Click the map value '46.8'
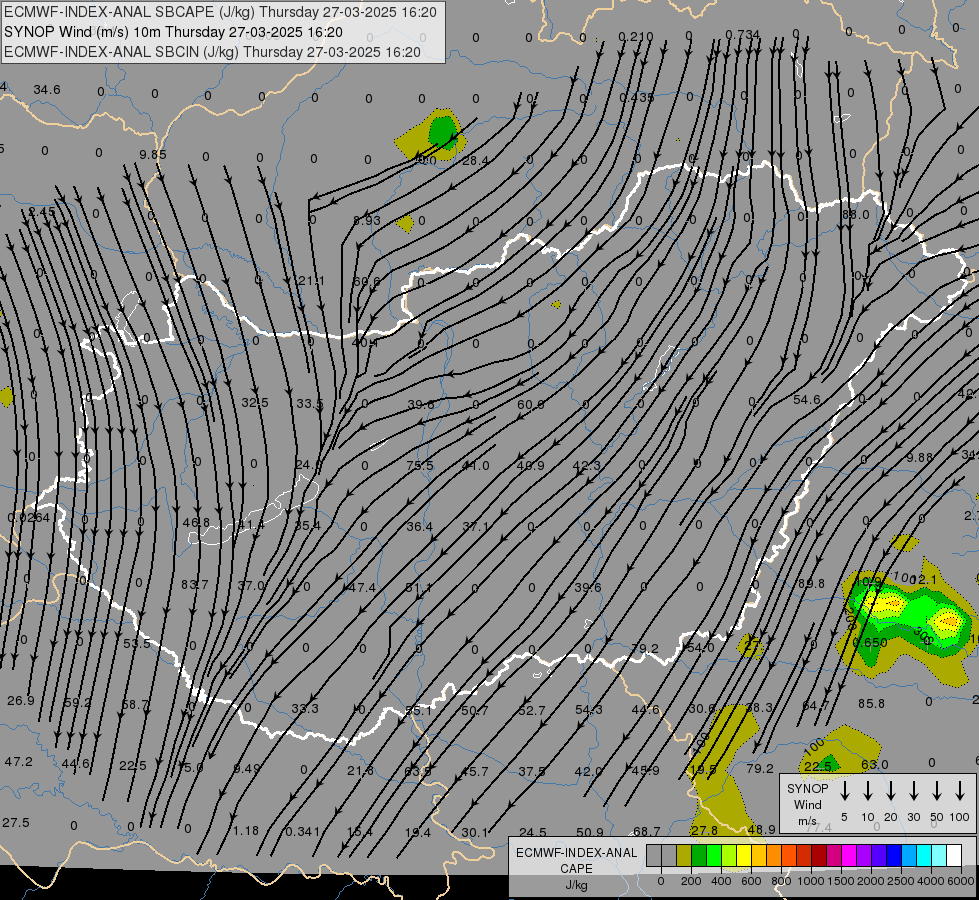 (196, 522)
